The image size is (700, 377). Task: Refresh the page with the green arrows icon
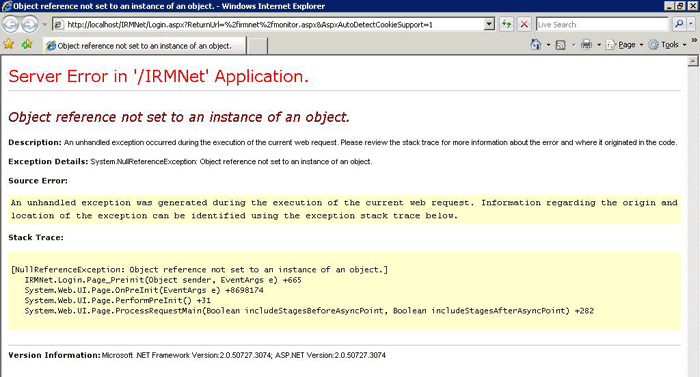[x=506, y=24]
